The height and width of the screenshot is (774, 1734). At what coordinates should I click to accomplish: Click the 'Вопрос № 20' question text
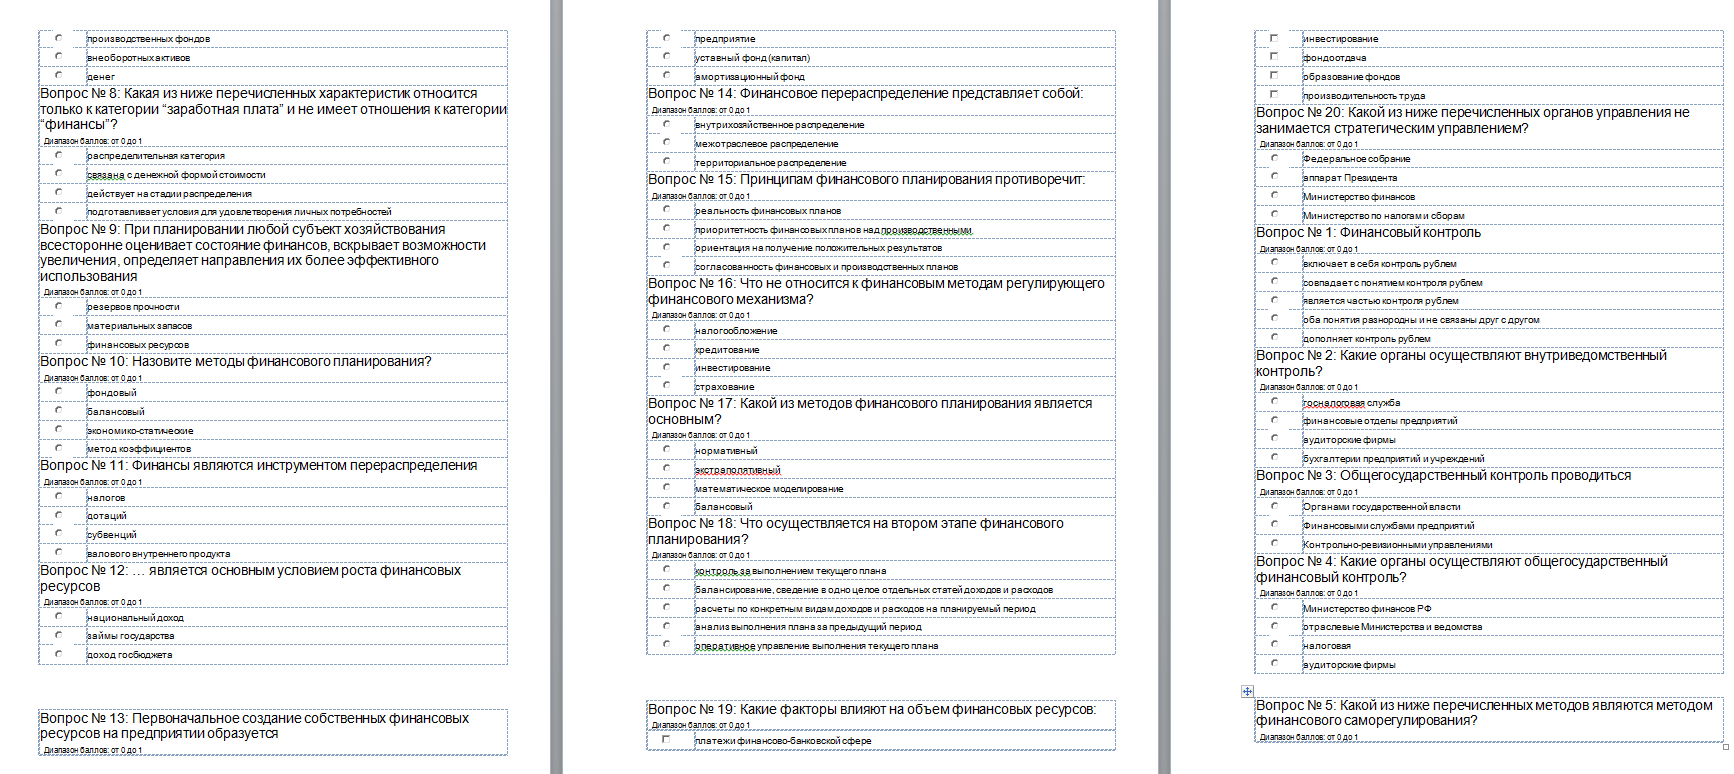tap(1472, 120)
